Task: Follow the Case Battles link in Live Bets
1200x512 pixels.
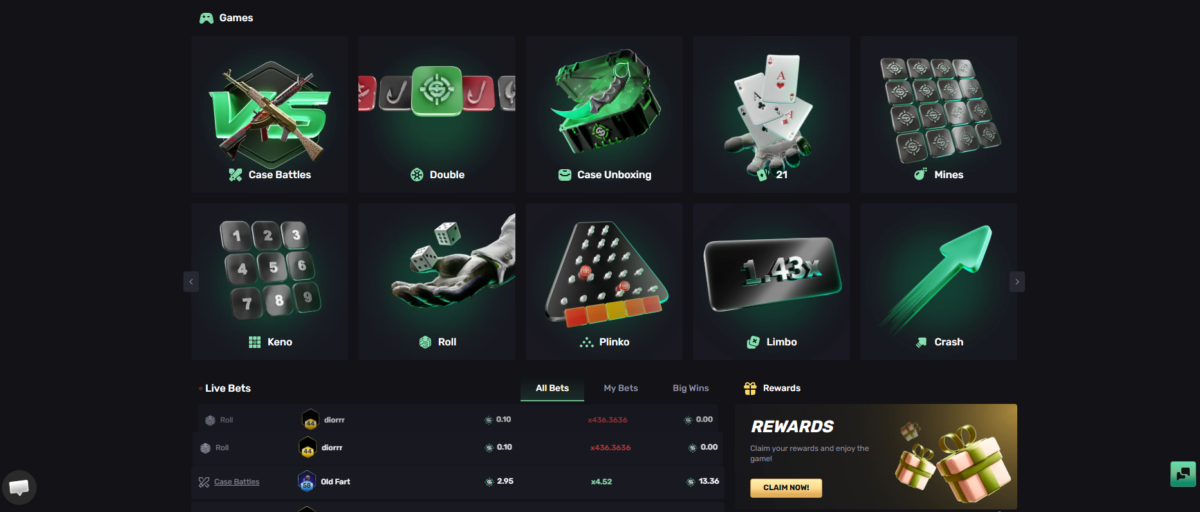Action: point(236,482)
